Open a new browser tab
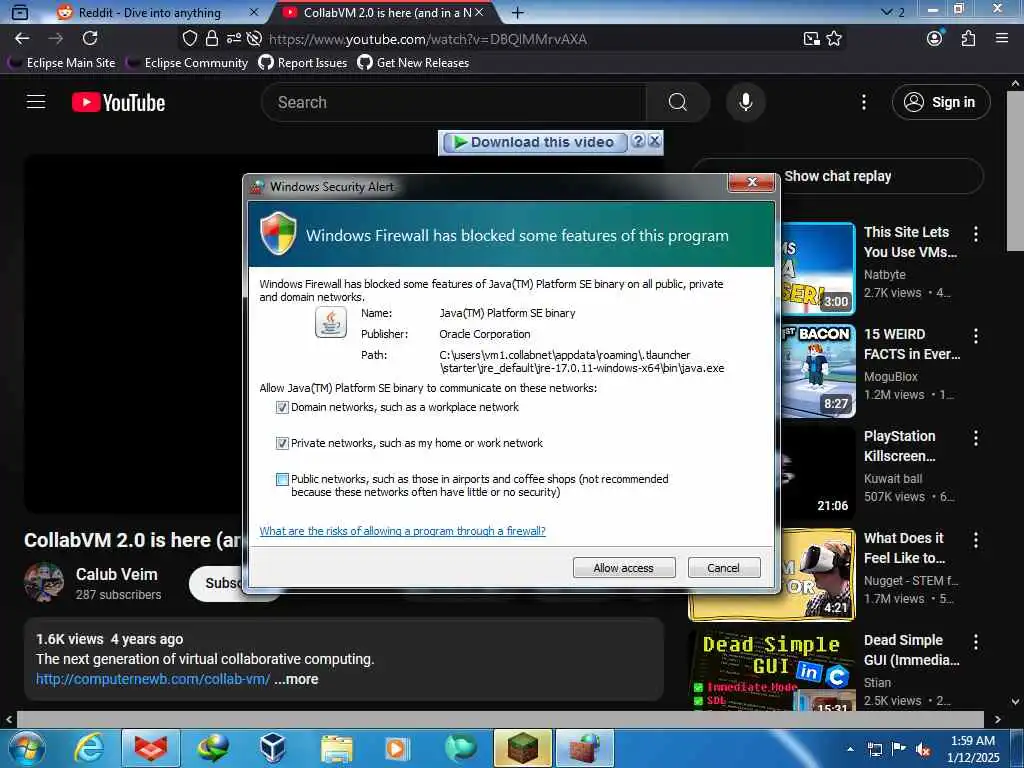The image size is (1024, 768). (518, 12)
